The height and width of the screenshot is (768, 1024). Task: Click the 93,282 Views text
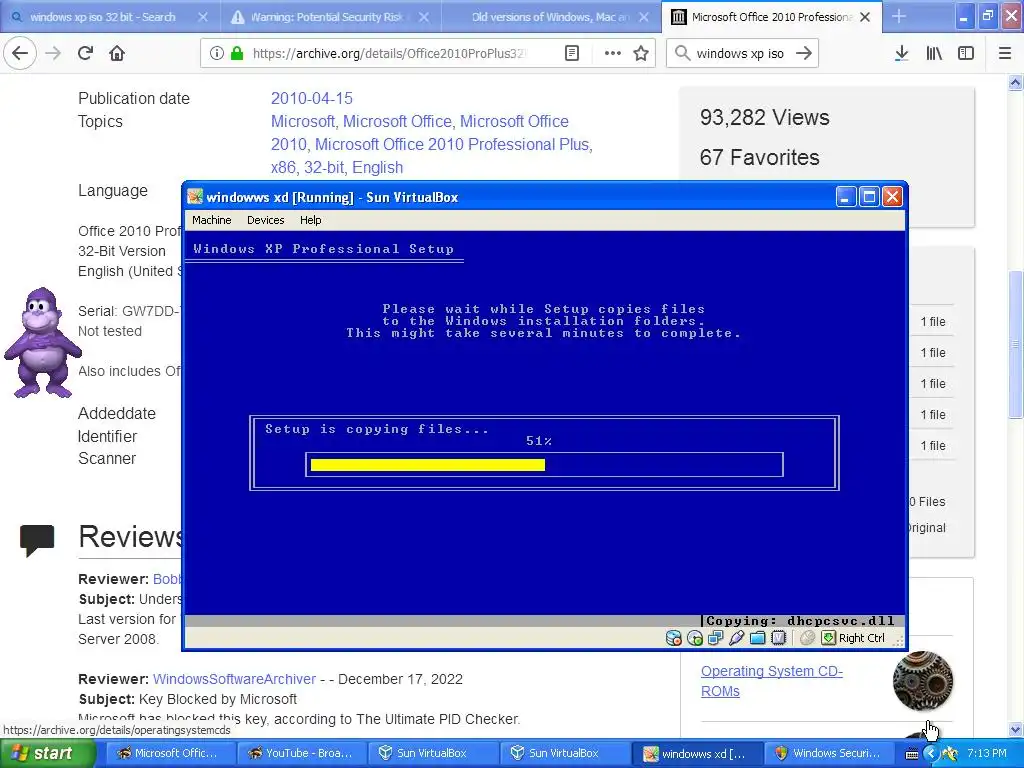pyautogui.click(x=765, y=118)
